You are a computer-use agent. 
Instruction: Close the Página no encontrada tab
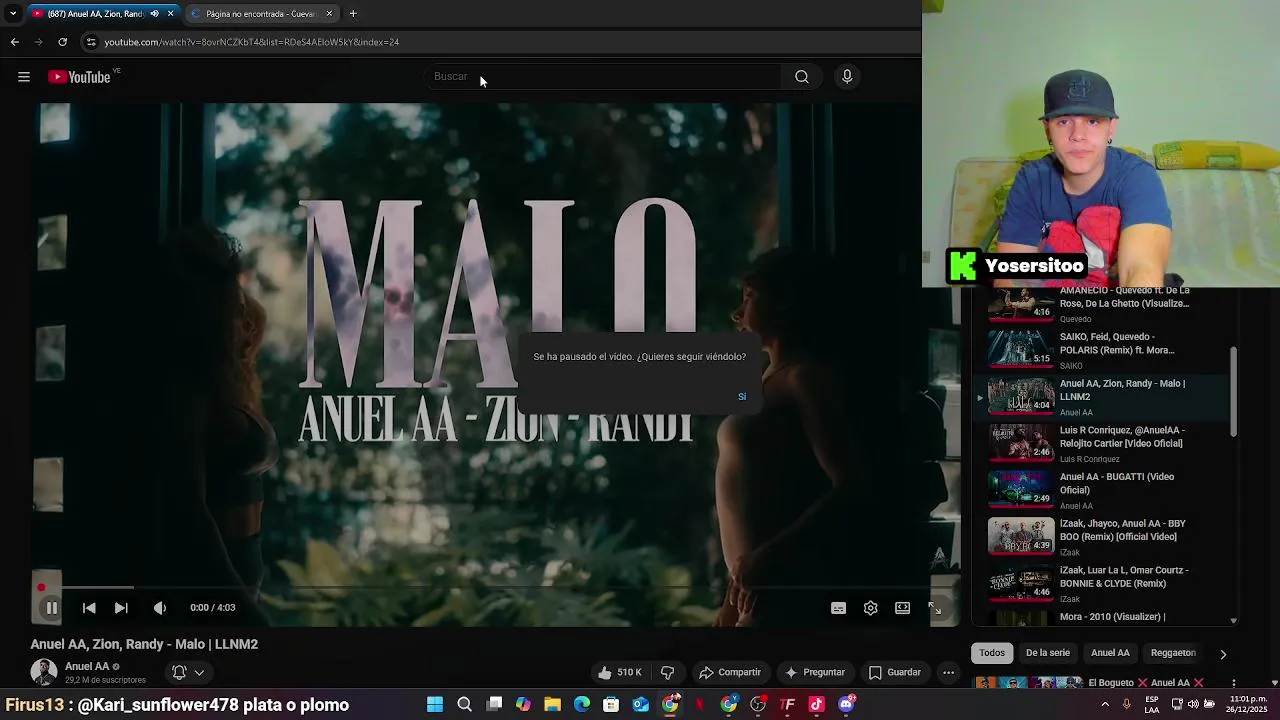(x=328, y=14)
